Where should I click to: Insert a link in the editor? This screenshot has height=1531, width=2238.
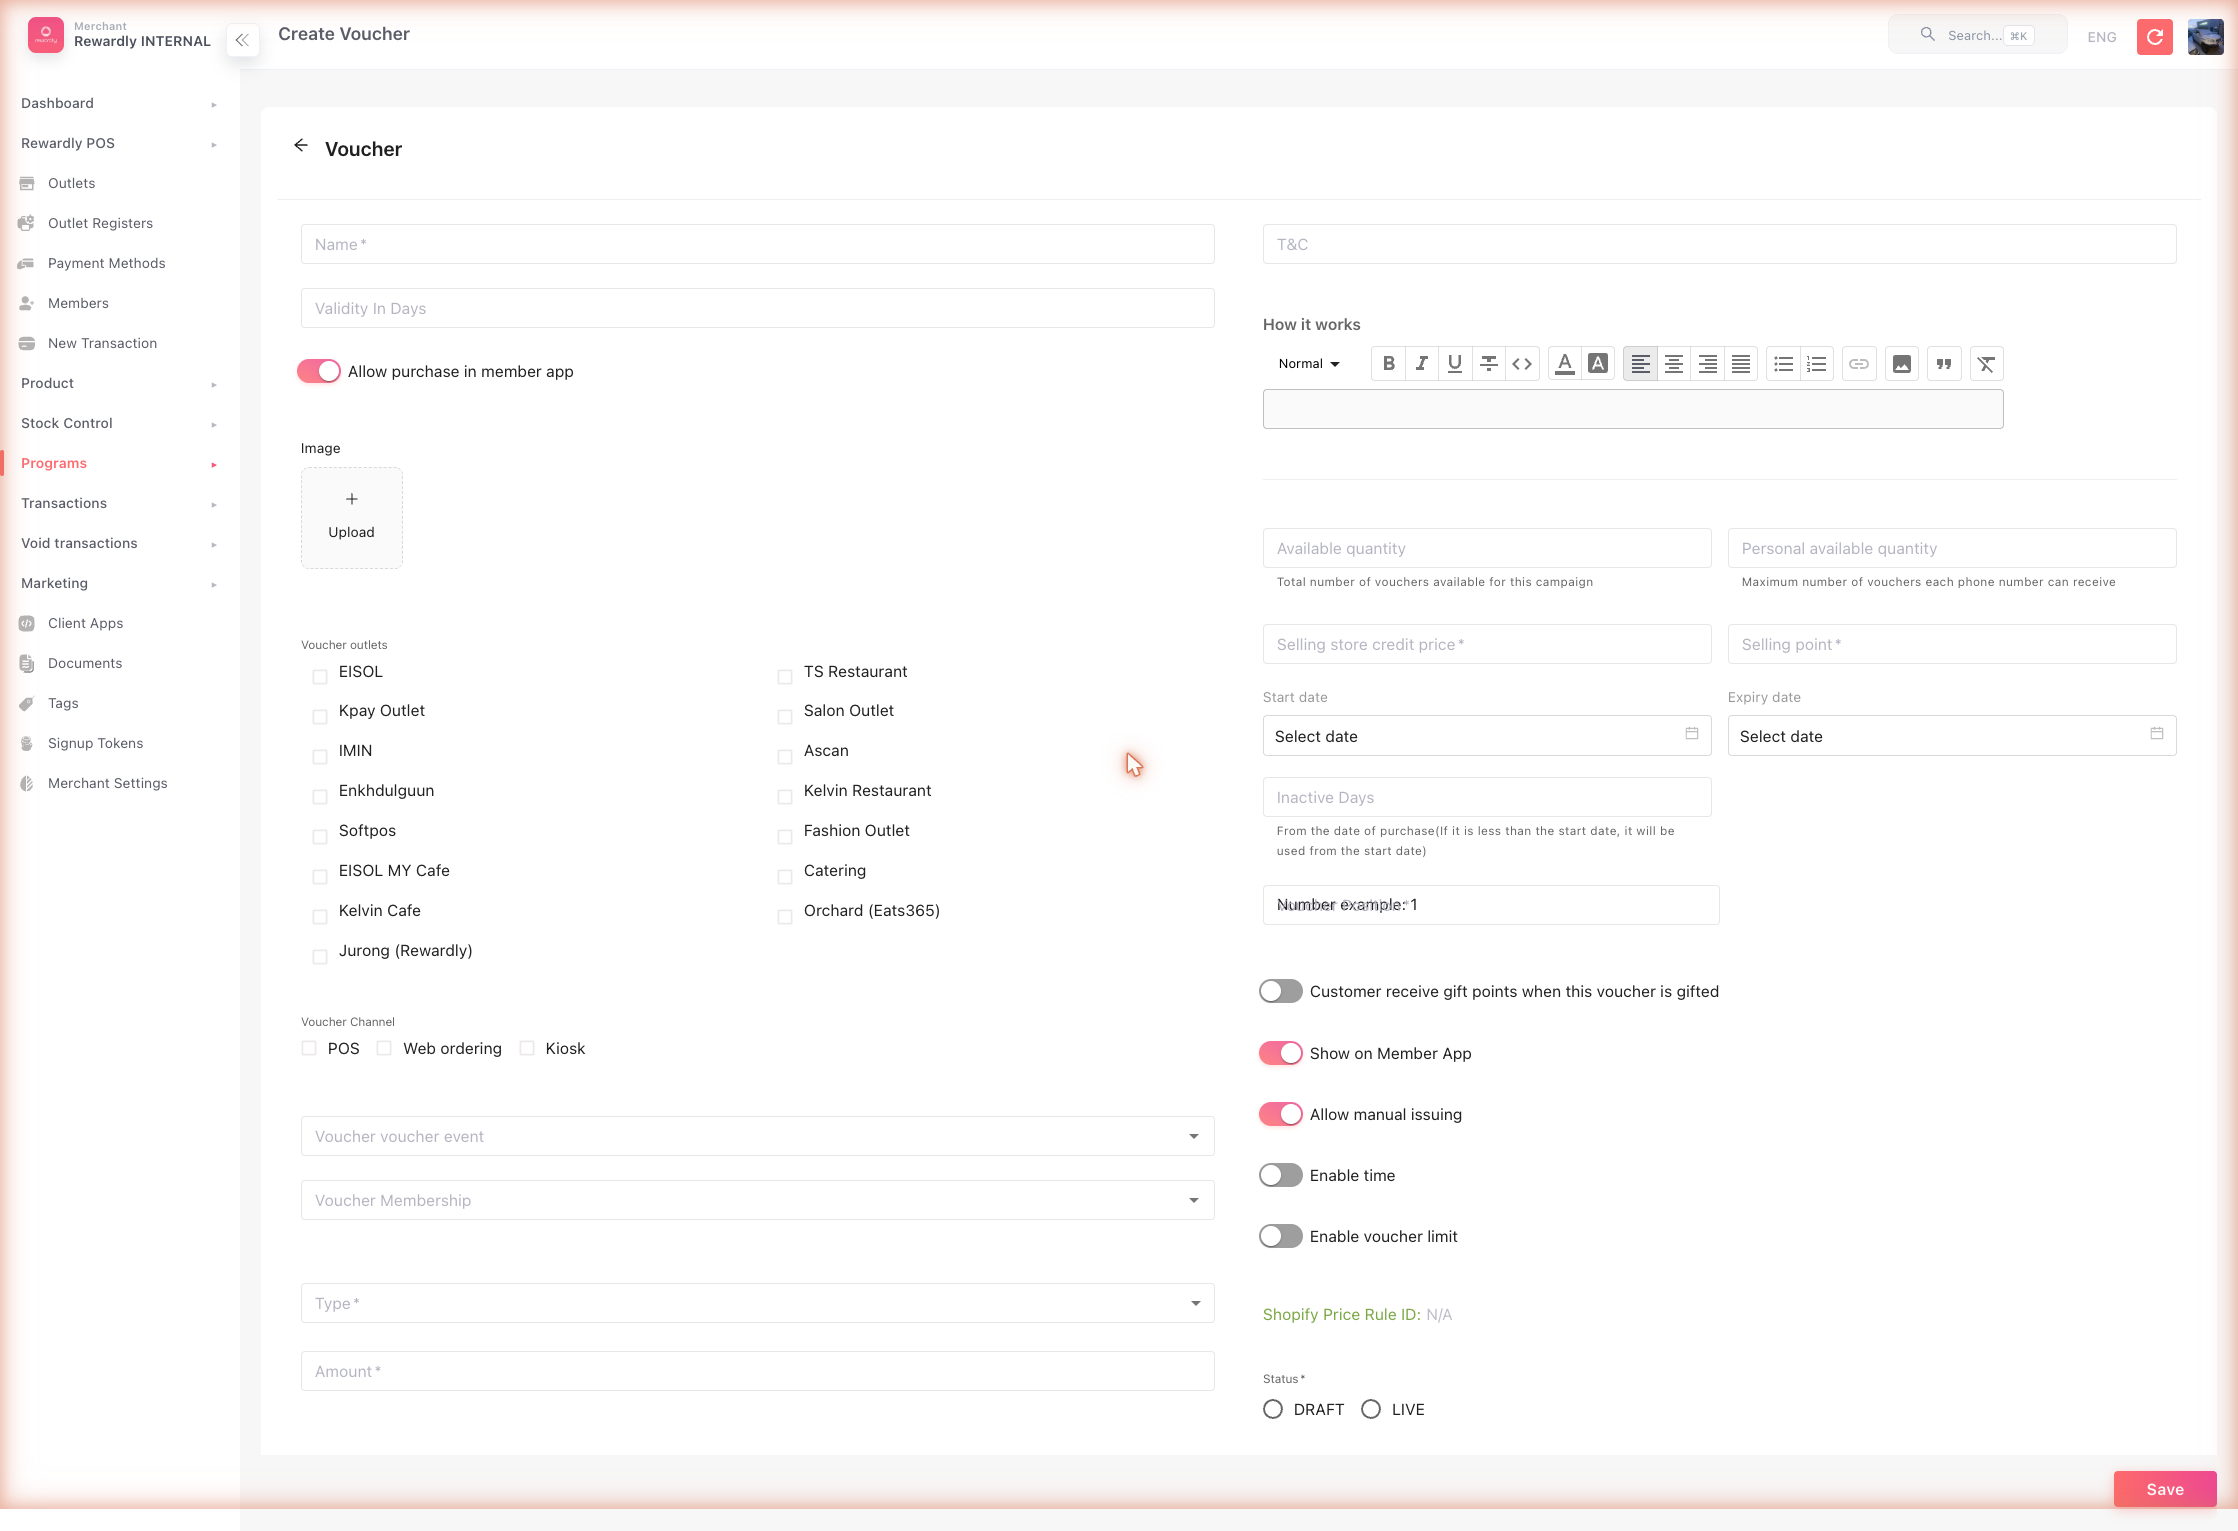(1859, 364)
